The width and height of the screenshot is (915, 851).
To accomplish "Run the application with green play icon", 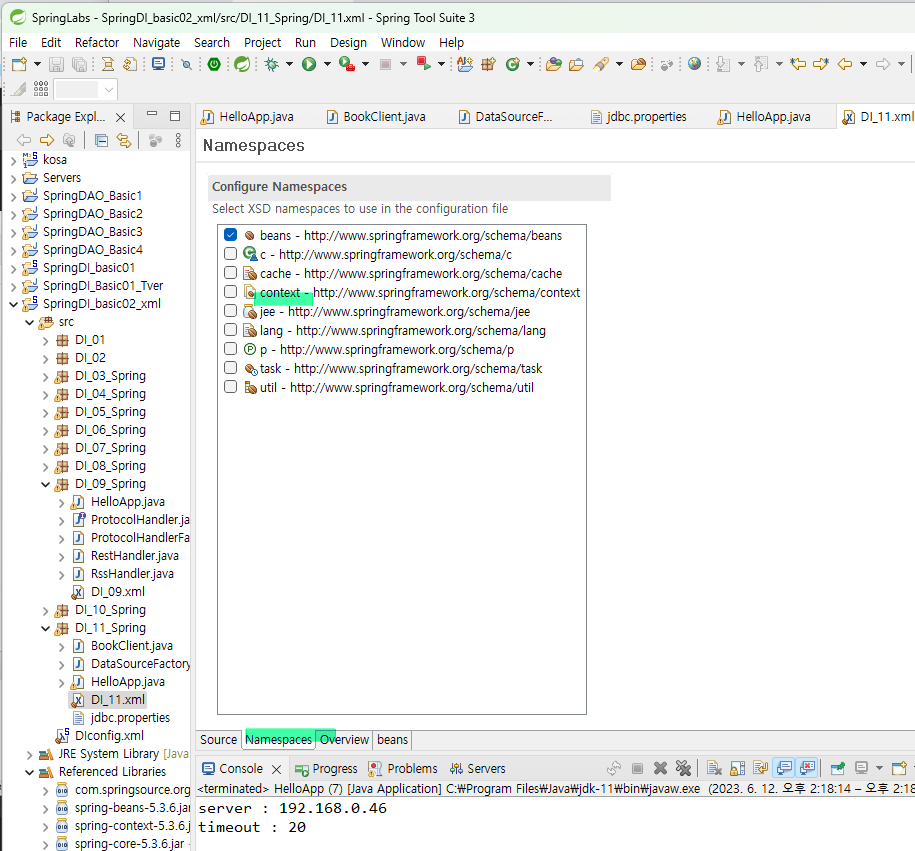I will (309, 64).
